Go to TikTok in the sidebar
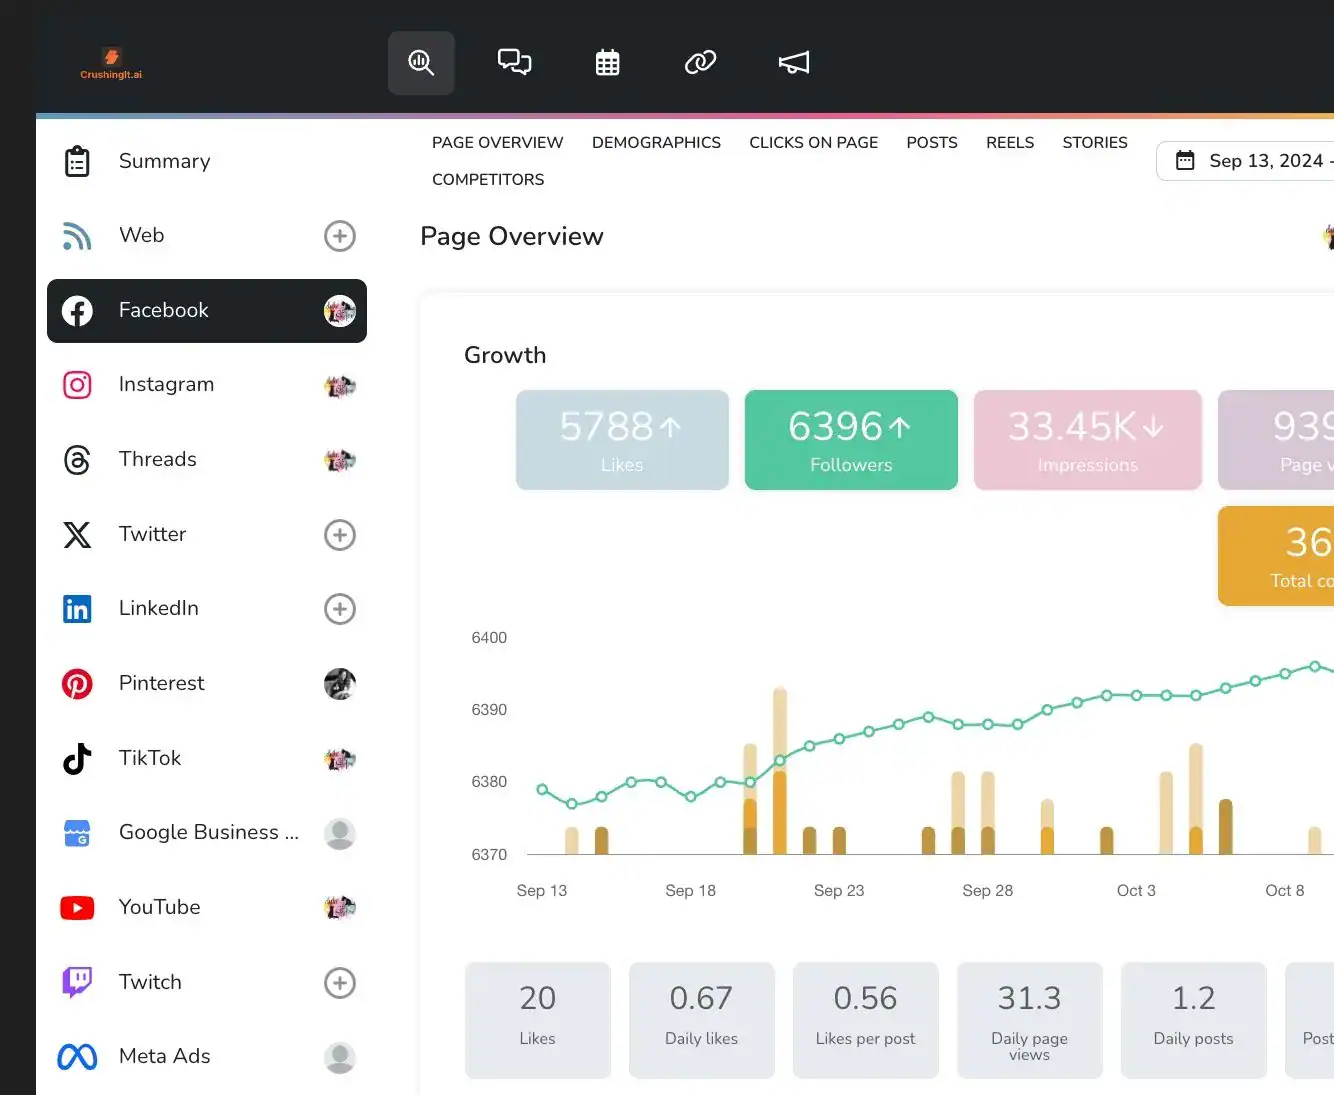The height and width of the screenshot is (1095, 1334). tap(207, 759)
